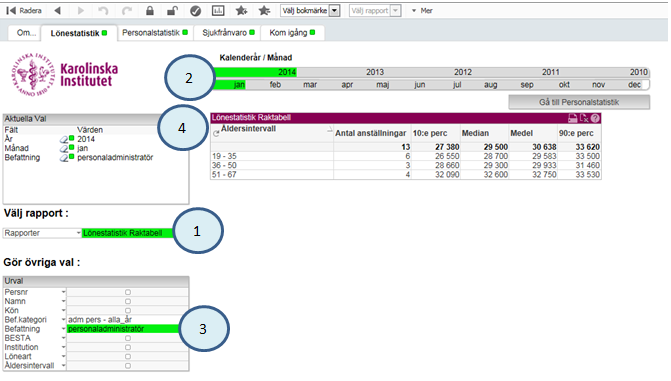Click the Gå till Personalstatistik button

579,102
